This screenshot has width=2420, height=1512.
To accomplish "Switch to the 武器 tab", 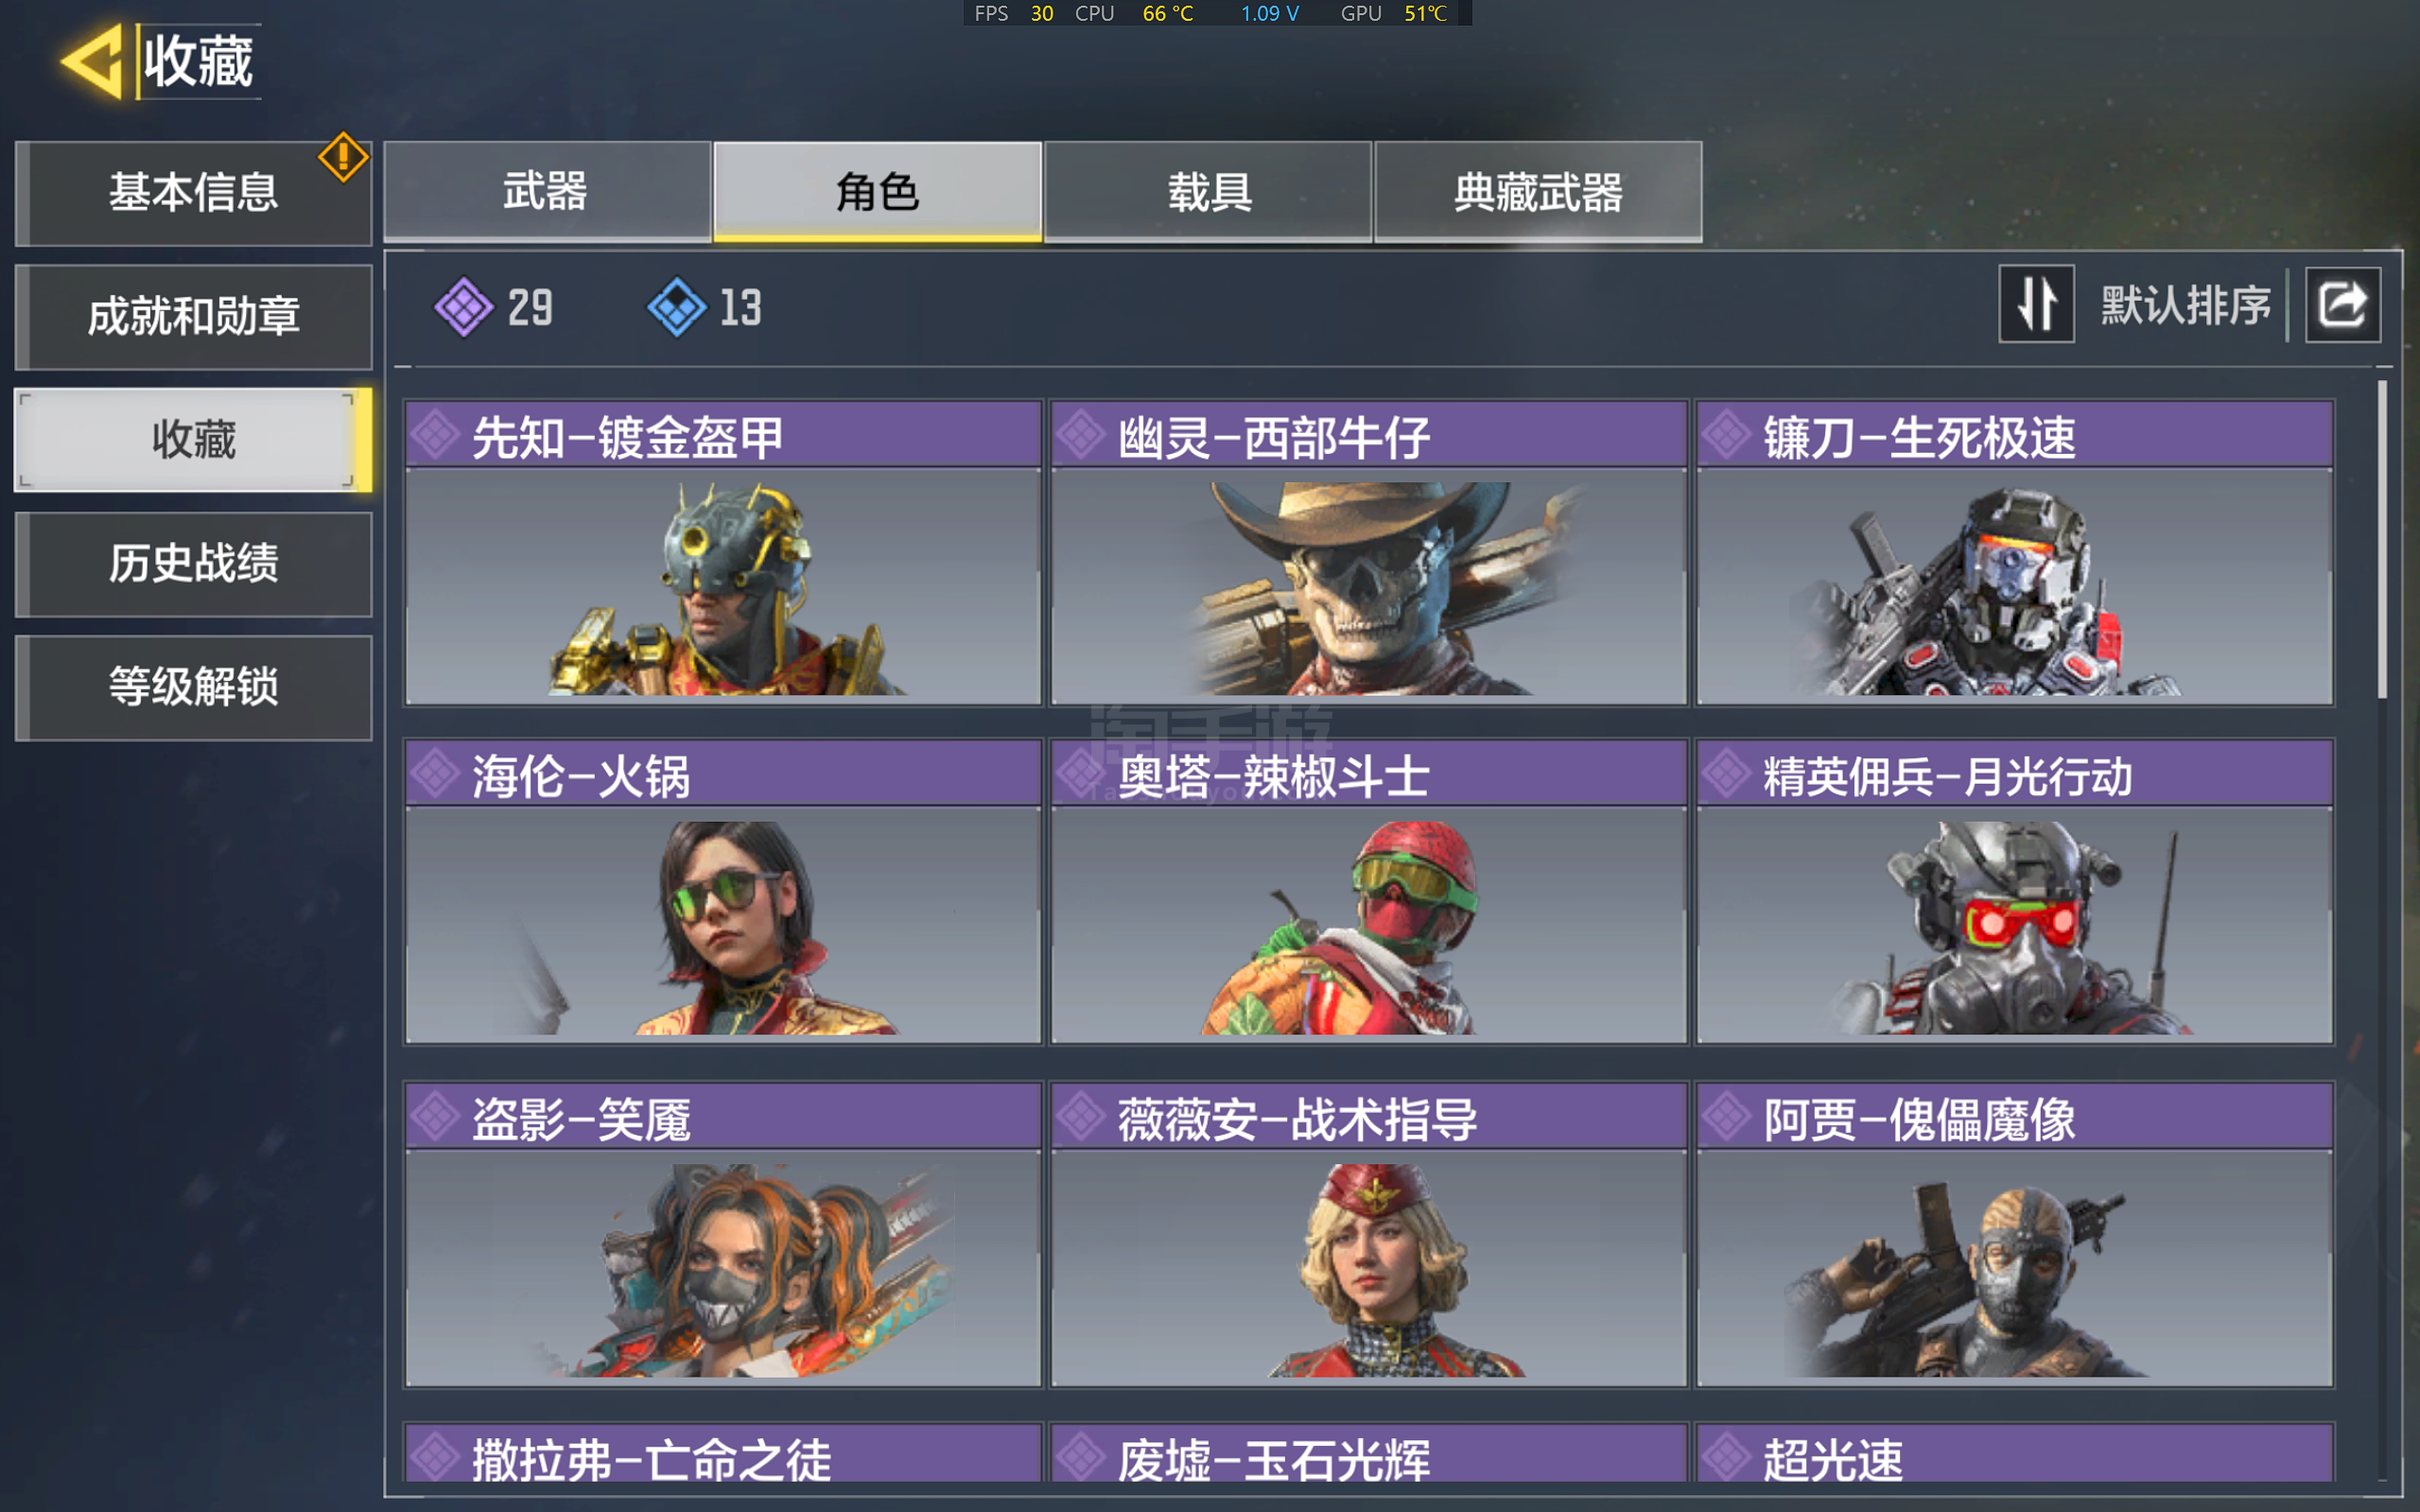I will point(547,191).
